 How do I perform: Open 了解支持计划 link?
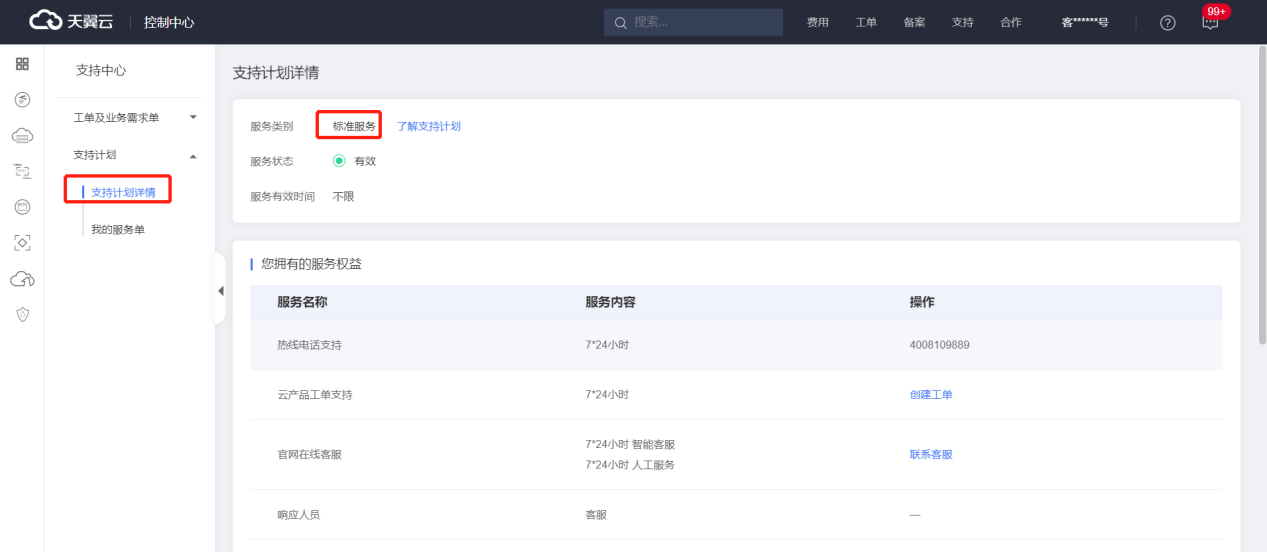[x=429, y=126]
